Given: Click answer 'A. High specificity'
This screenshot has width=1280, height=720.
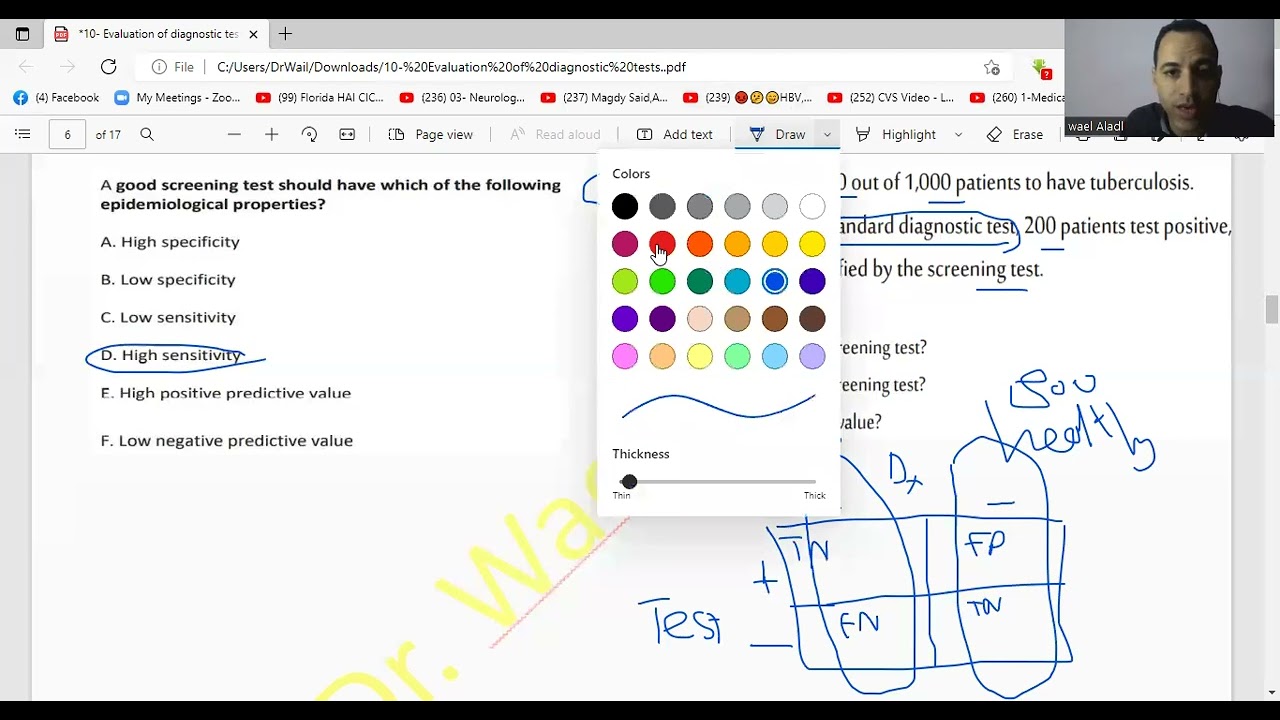Looking at the screenshot, I should pyautogui.click(x=170, y=242).
